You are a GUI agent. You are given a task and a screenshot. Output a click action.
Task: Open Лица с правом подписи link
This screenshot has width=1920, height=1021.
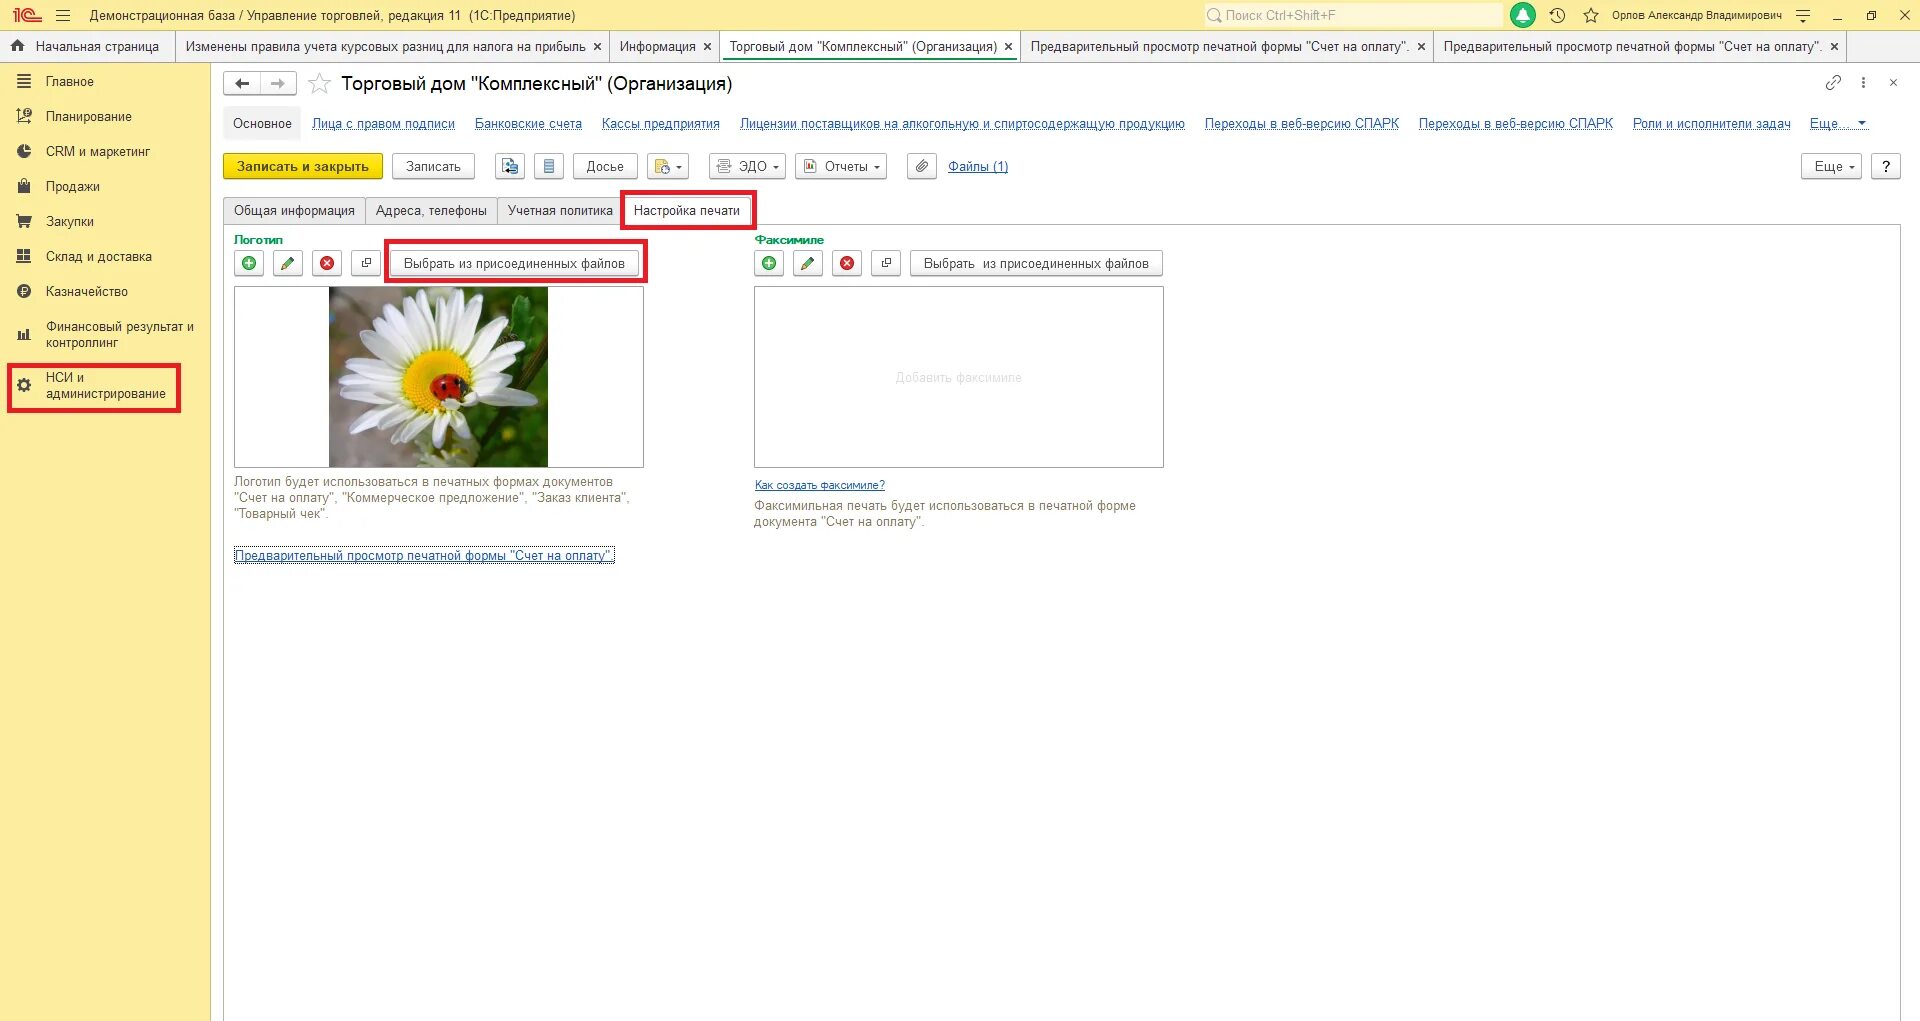tap(383, 124)
